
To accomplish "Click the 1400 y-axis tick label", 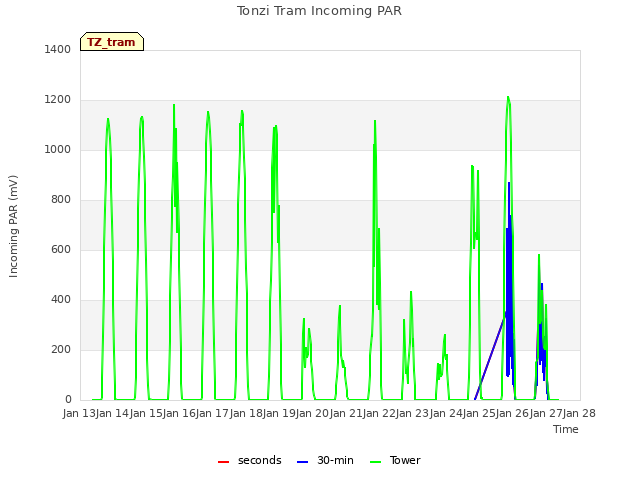I will pyautogui.click(x=58, y=49).
